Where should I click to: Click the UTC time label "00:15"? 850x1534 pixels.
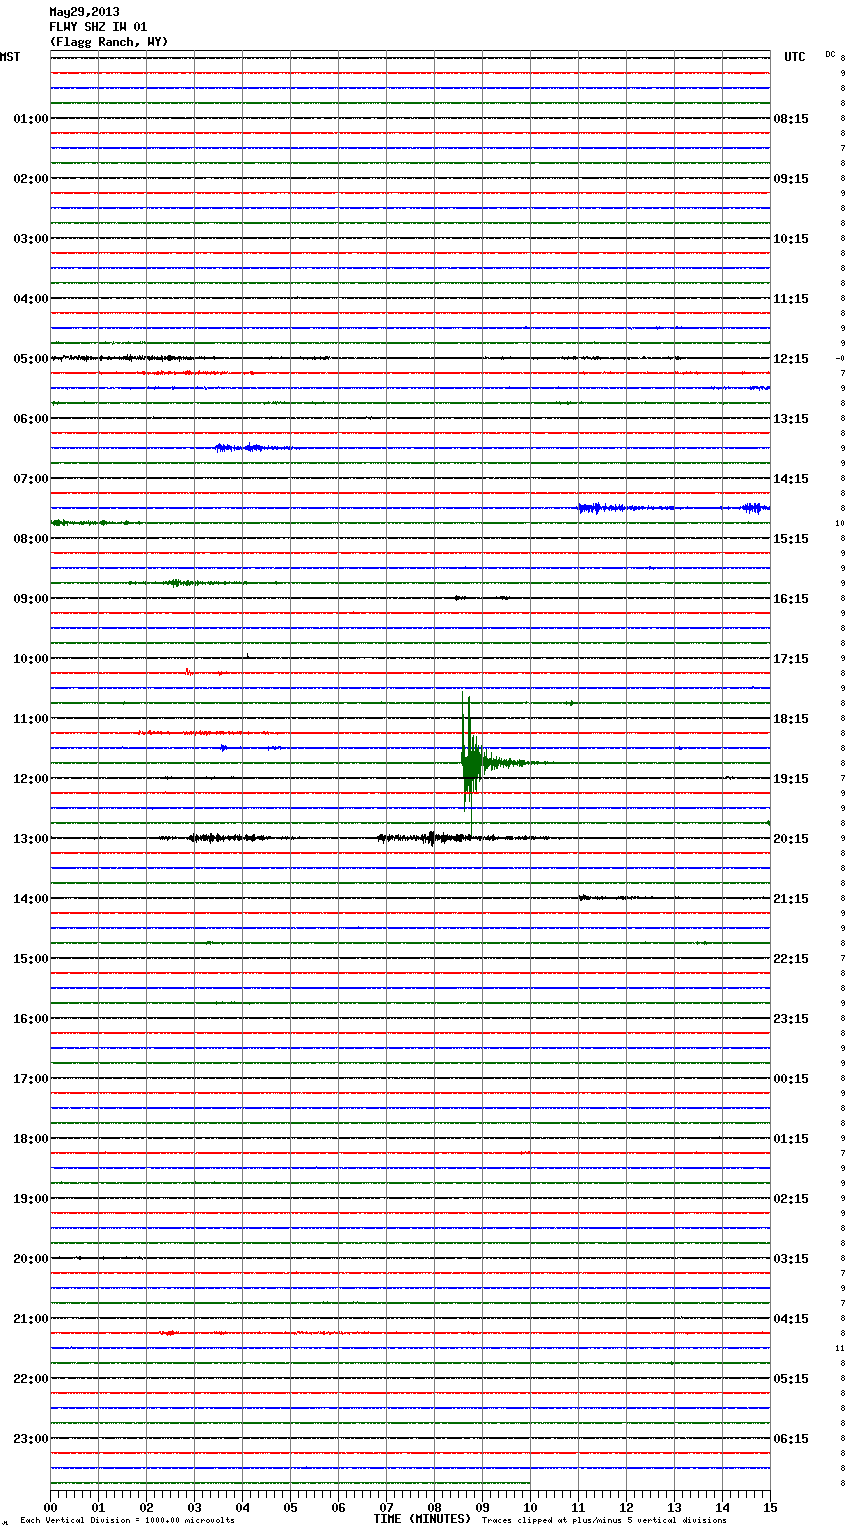coord(791,1079)
